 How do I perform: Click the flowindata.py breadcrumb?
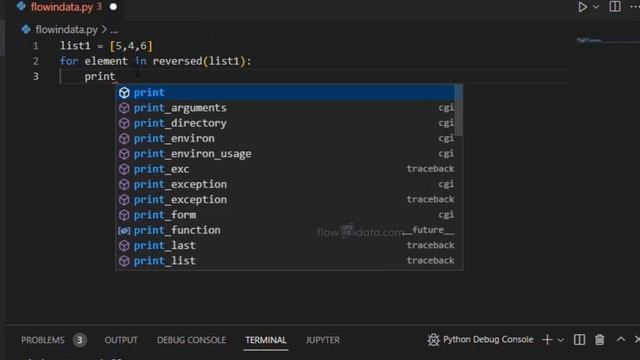pyautogui.click(x=67, y=30)
